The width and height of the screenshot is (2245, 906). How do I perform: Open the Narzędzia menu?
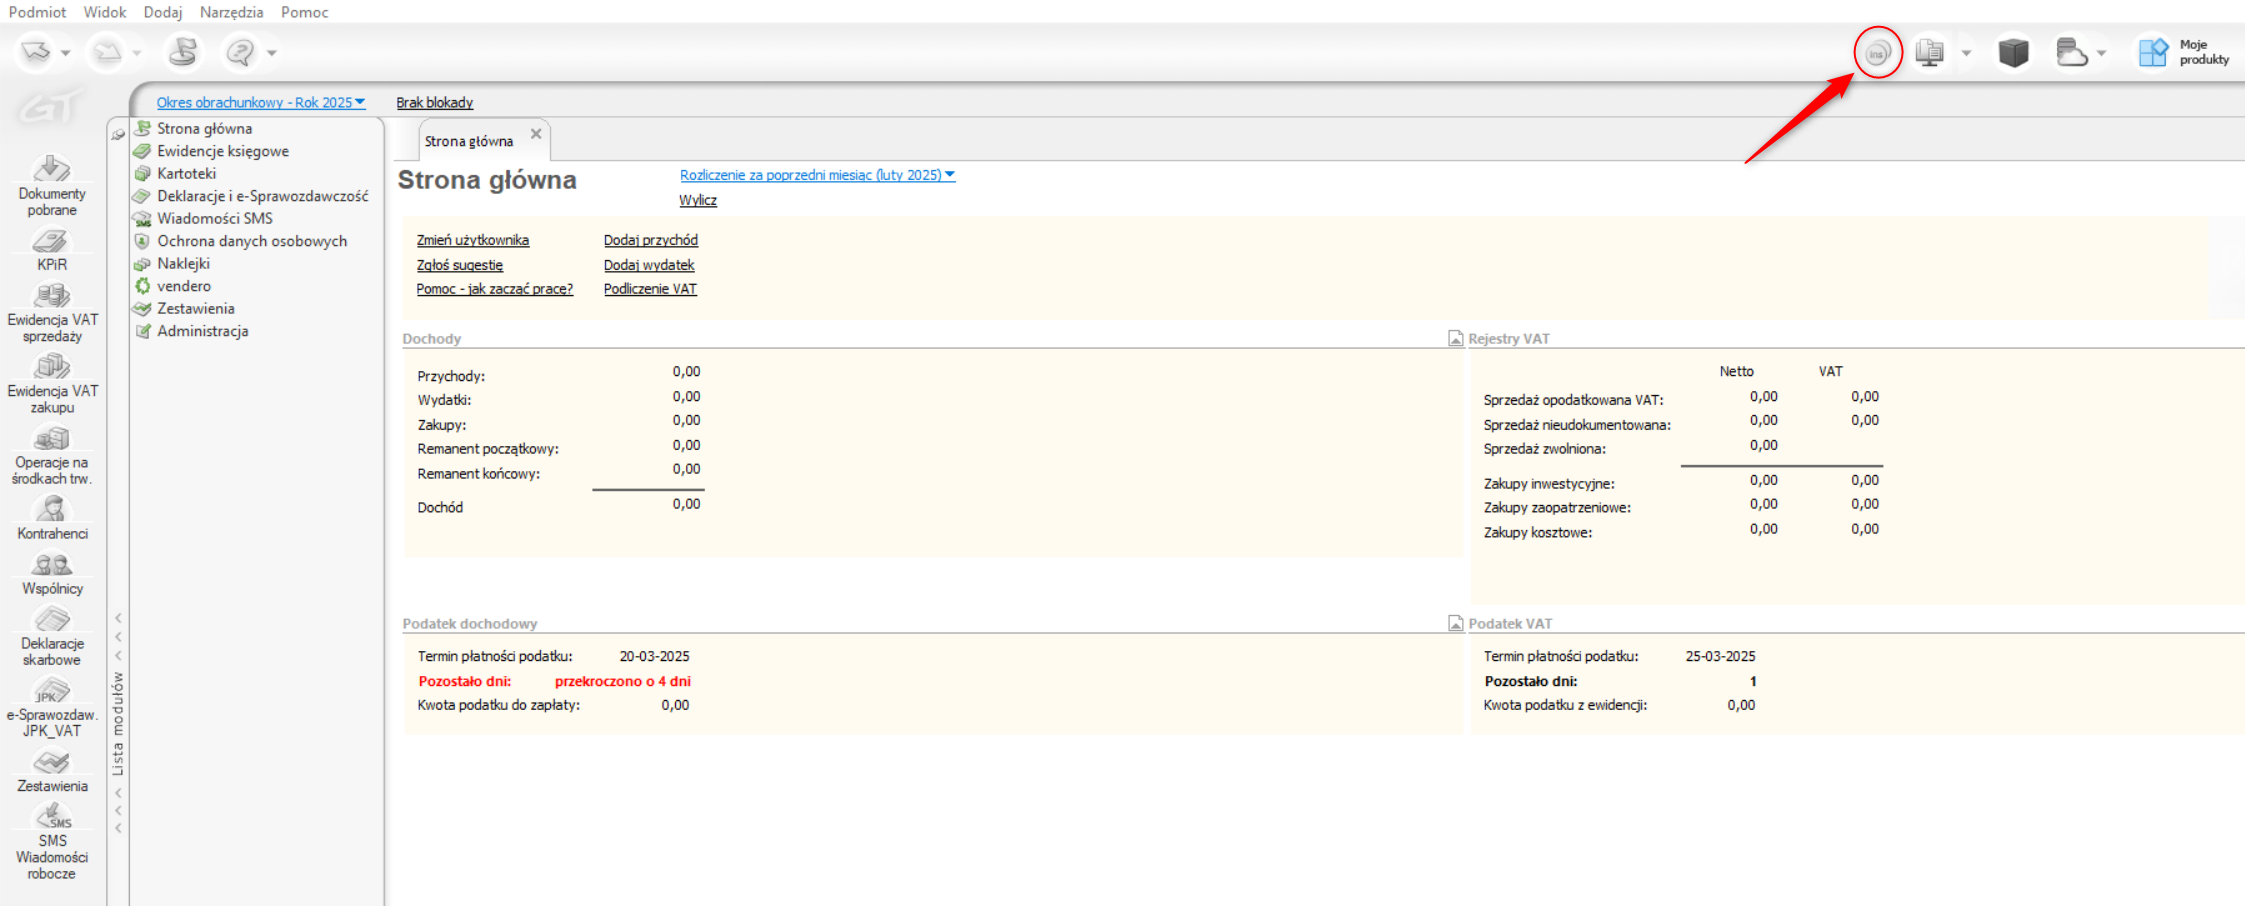click(231, 12)
